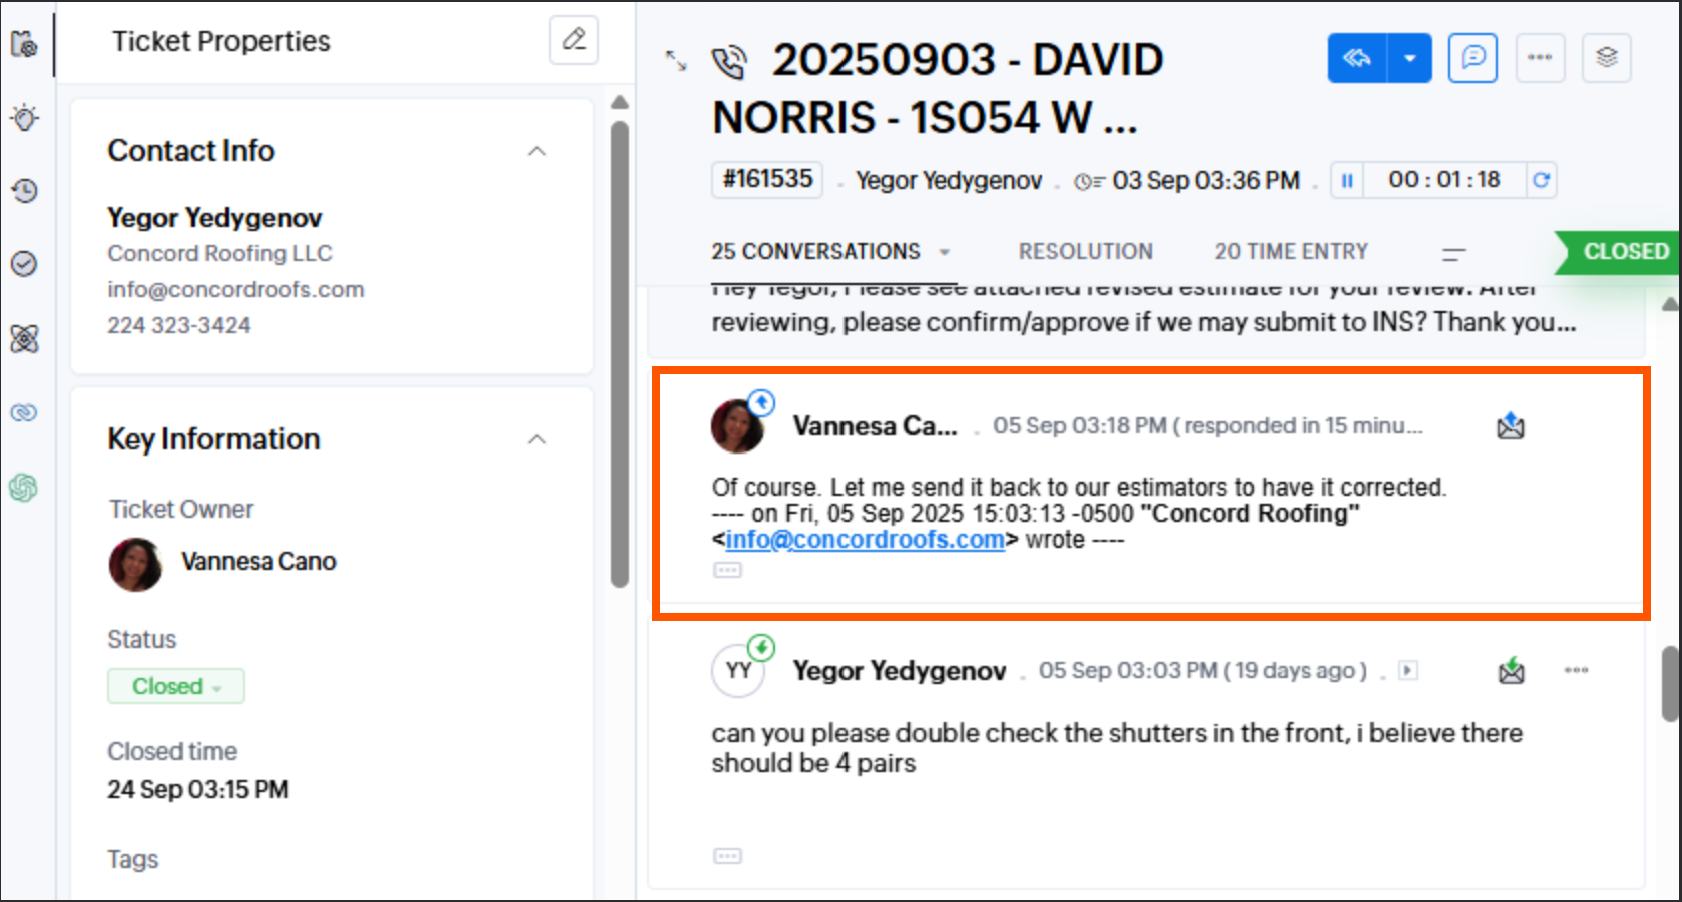Click the blue Reply All button

pos(1357,58)
